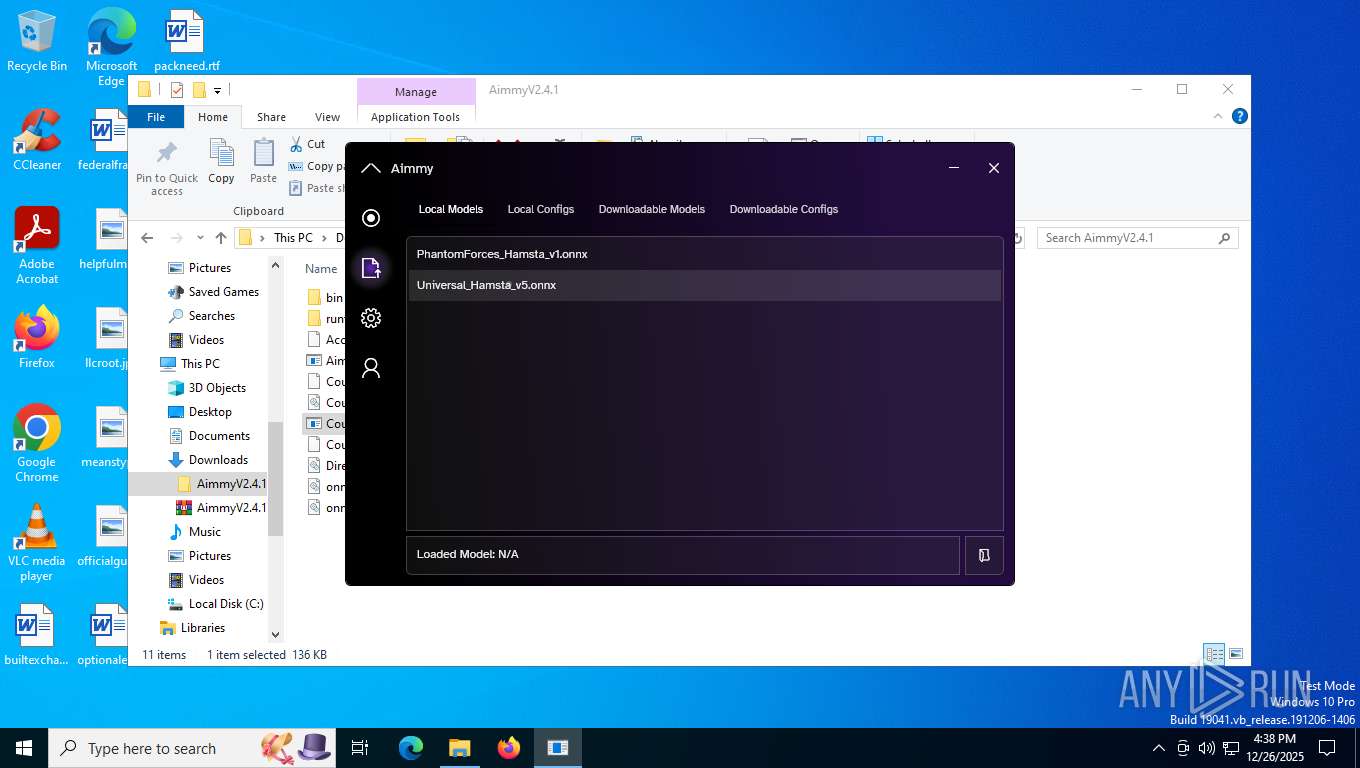Switch to Local Configs tab
The height and width of the screenshot is (768, 1360).
541,209
